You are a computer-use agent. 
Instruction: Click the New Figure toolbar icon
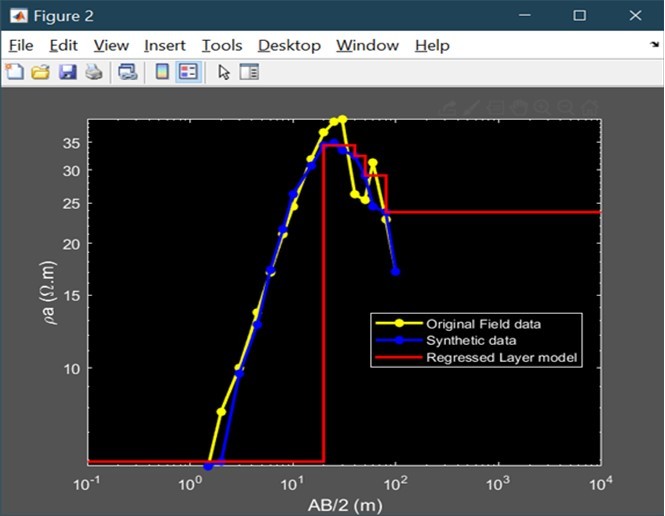pyautogui.click(x=15, y=72)
